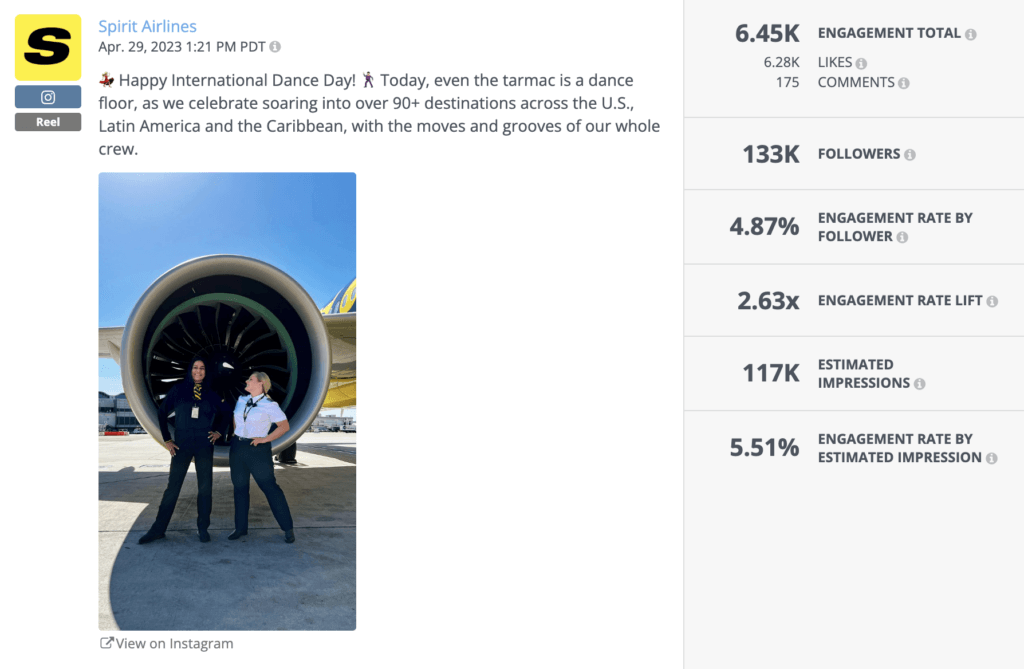
Task: Open the Followers metric info icon
Action: click(x=911, y=154)
